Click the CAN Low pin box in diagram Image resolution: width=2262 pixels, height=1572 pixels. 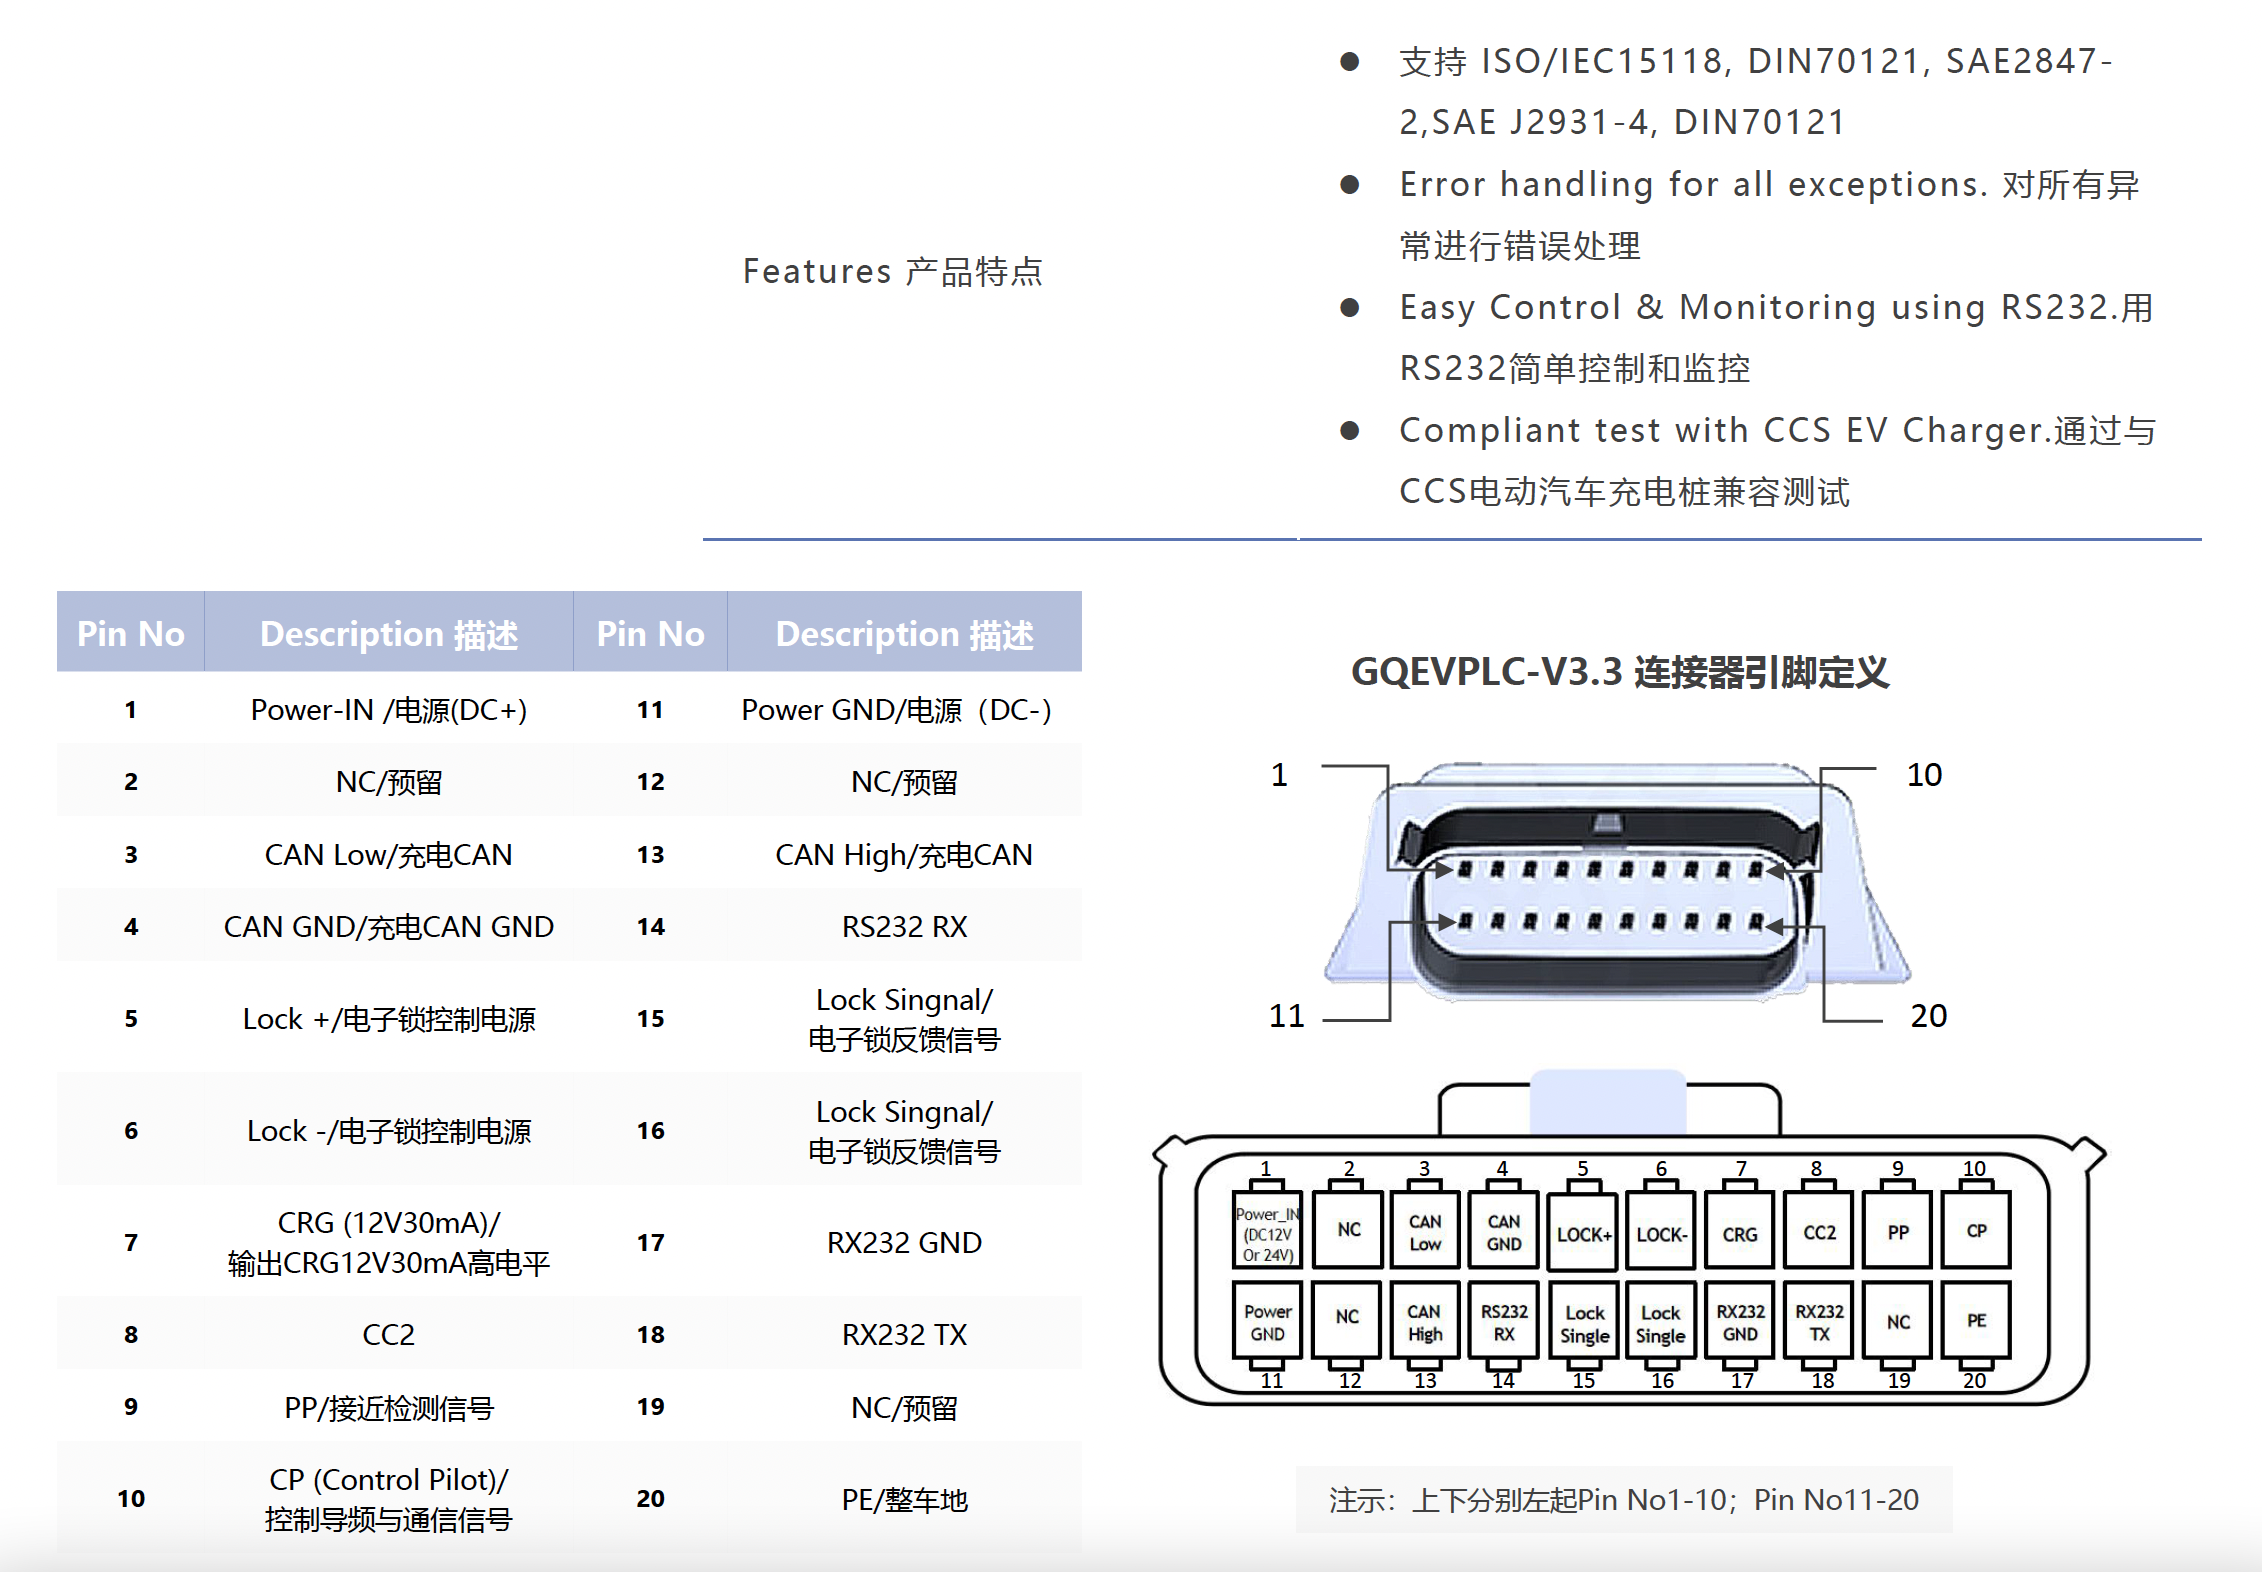tap(1425, 1231)
